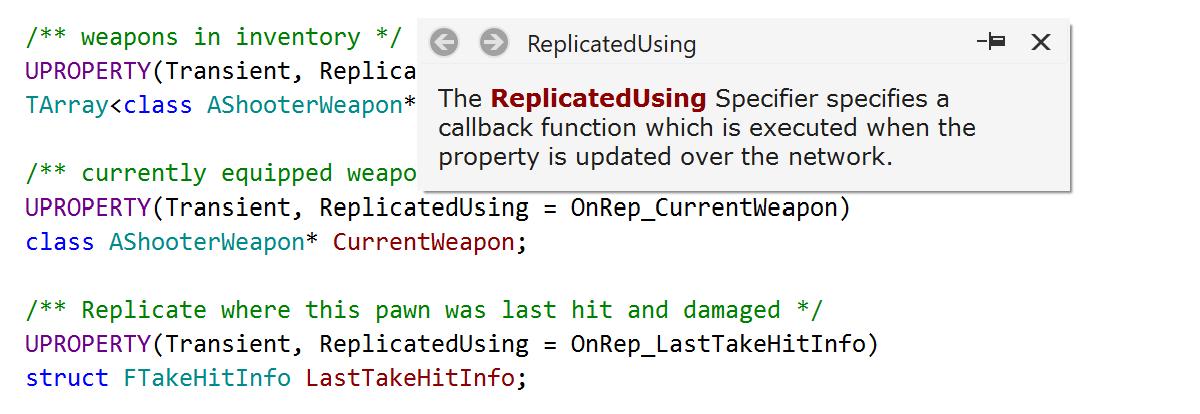
Task: Click the forward arrow in the tooltip header
Action: 493,43
